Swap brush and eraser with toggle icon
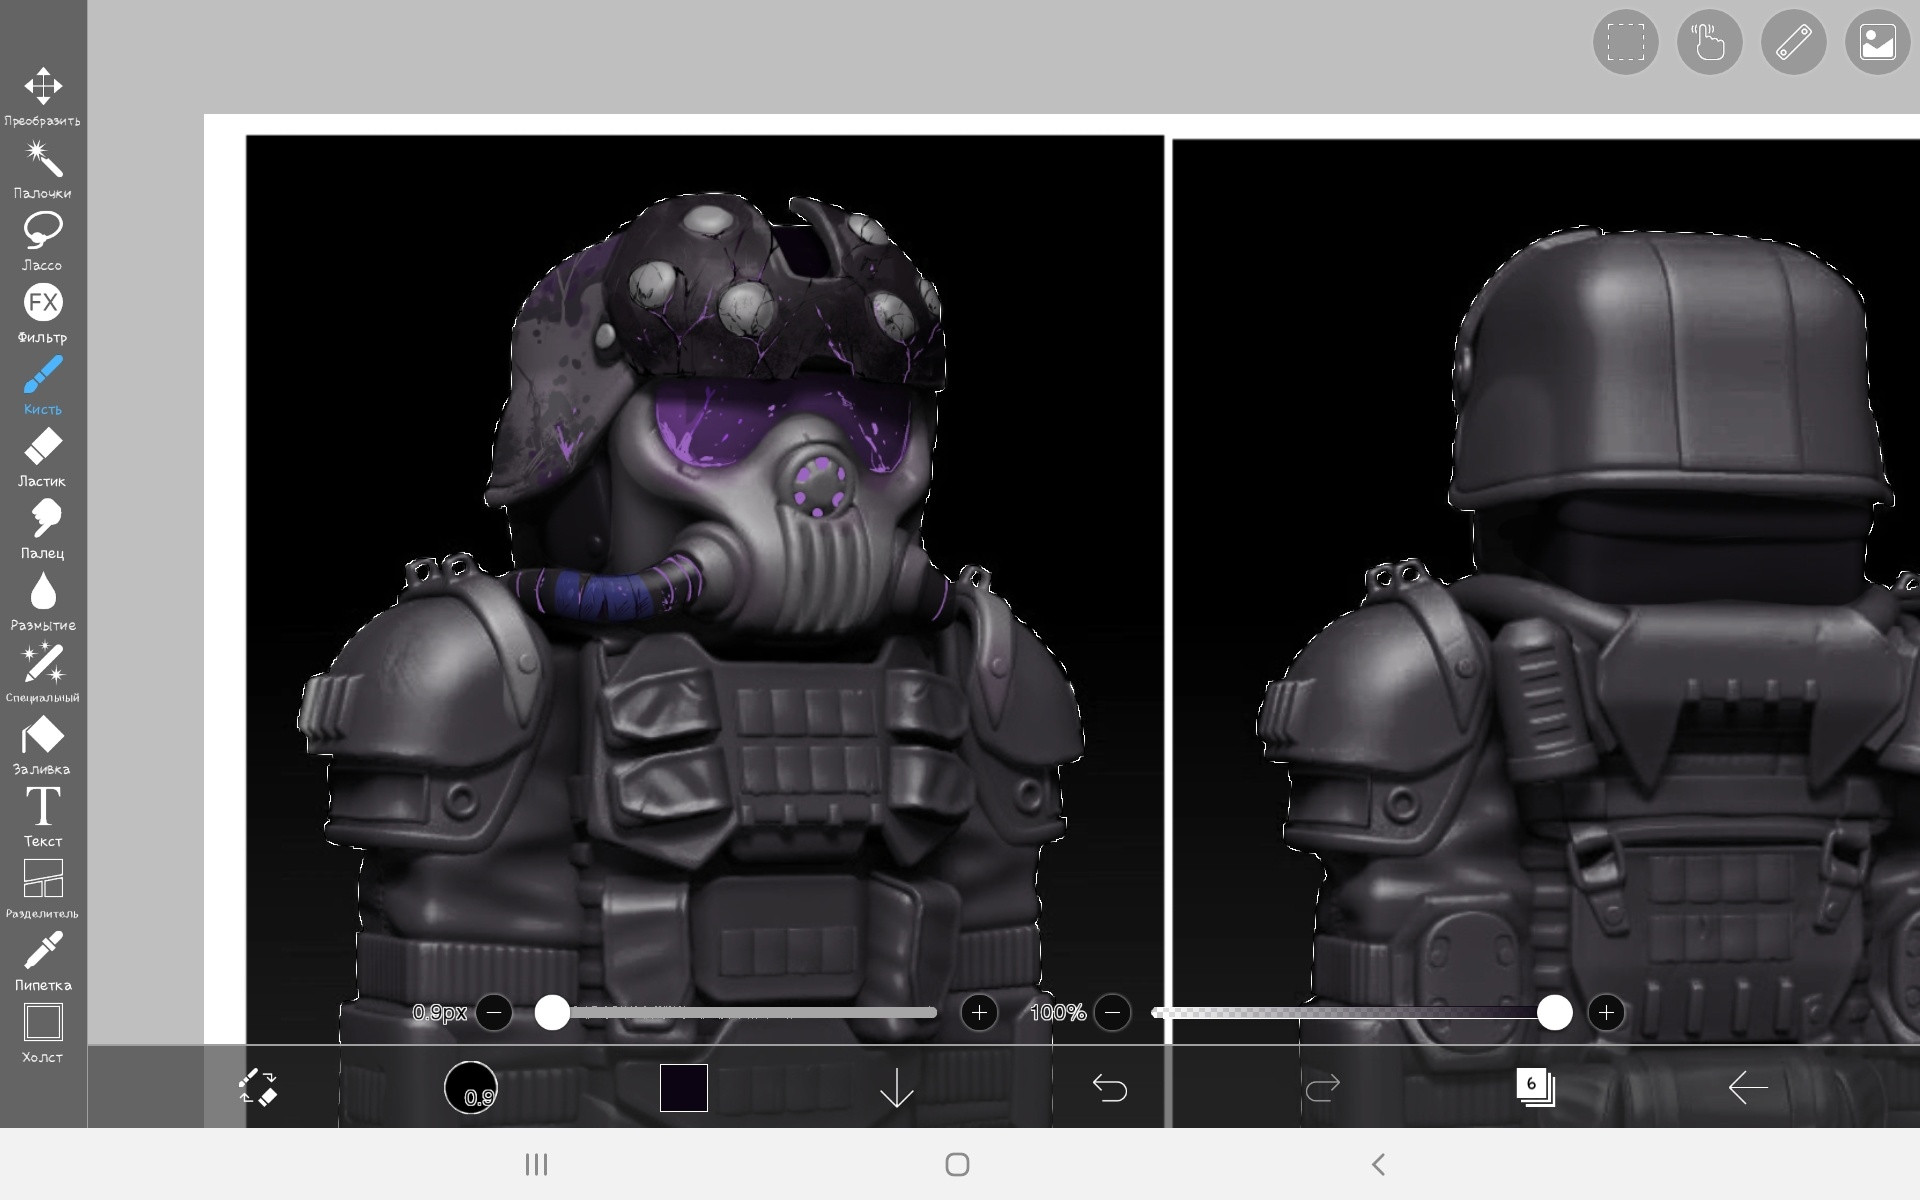This screenshot has width=1920, height=1200. point(258,1087)
